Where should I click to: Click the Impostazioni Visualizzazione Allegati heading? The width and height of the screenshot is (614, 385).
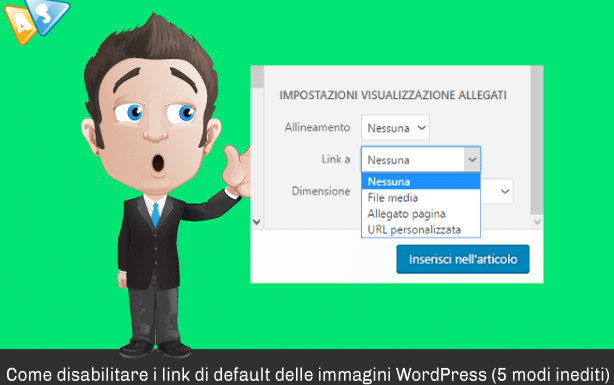click(x=393, y=95)
